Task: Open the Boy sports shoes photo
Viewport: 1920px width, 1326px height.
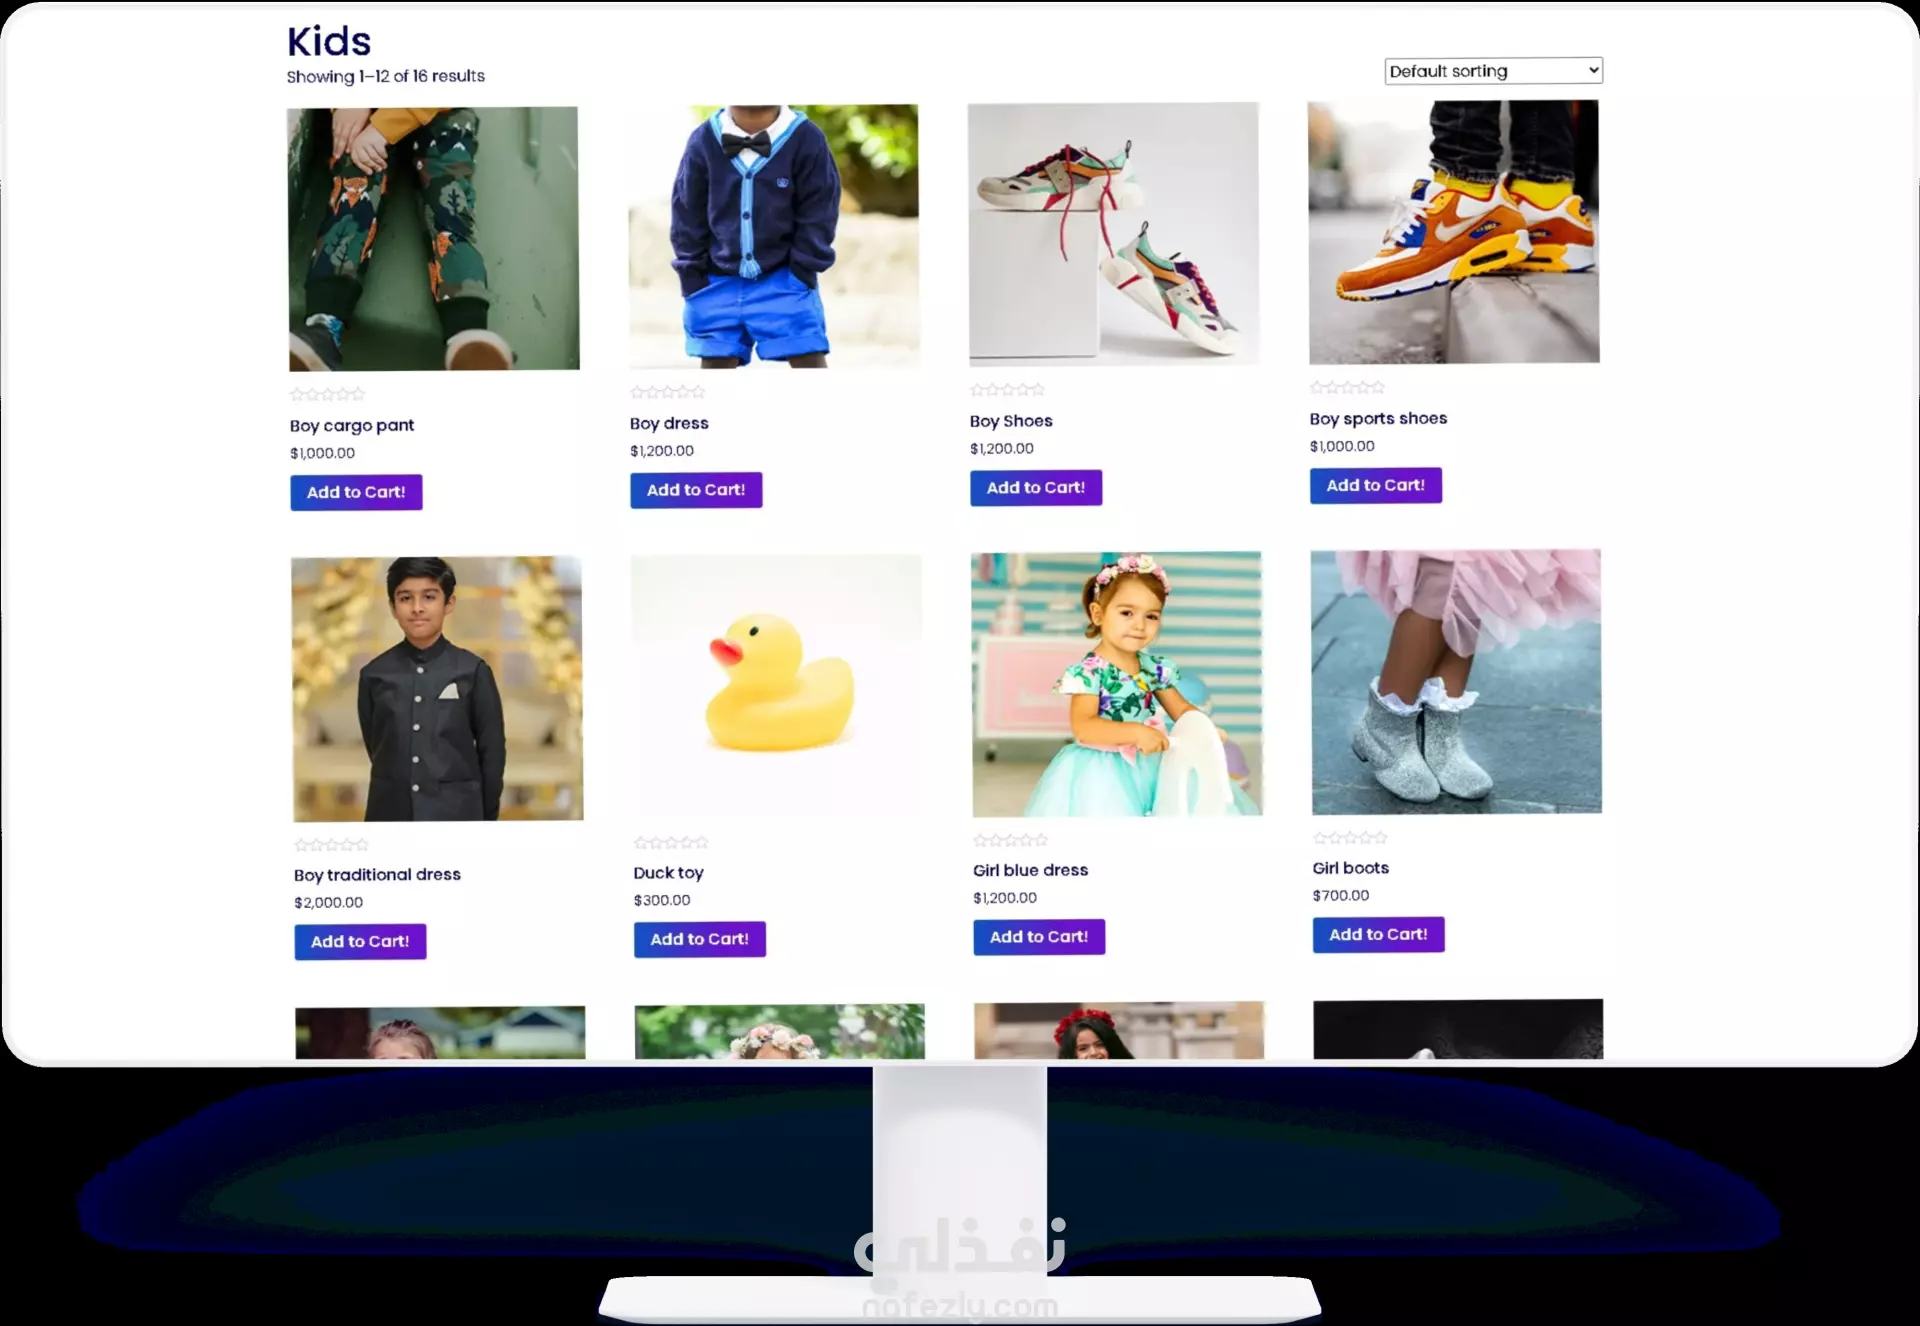Action: [x=1454, y=232]
